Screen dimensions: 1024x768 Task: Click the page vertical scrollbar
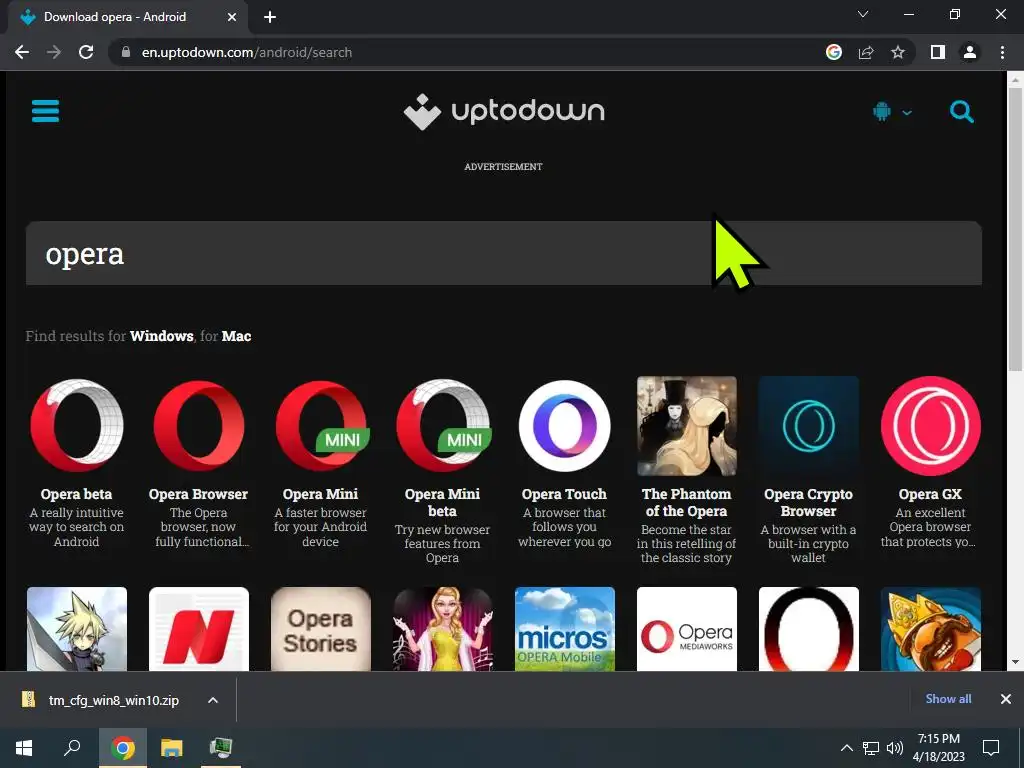(1015, 229)
